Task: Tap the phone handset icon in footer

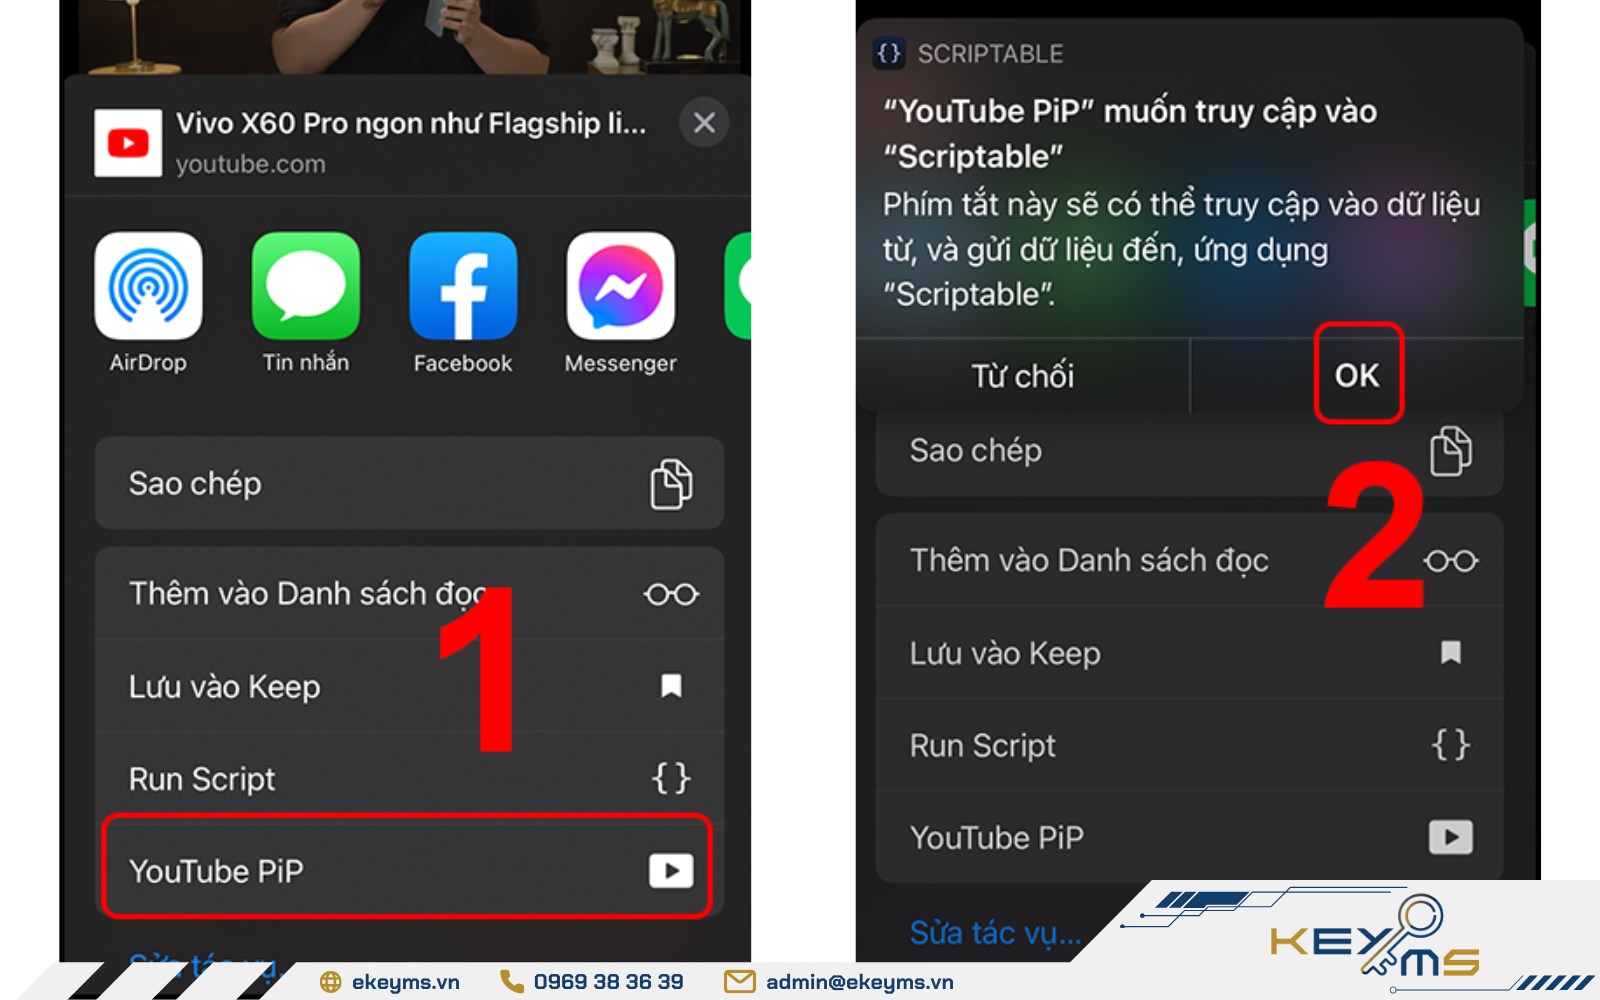Action: [x=512, y=982]
